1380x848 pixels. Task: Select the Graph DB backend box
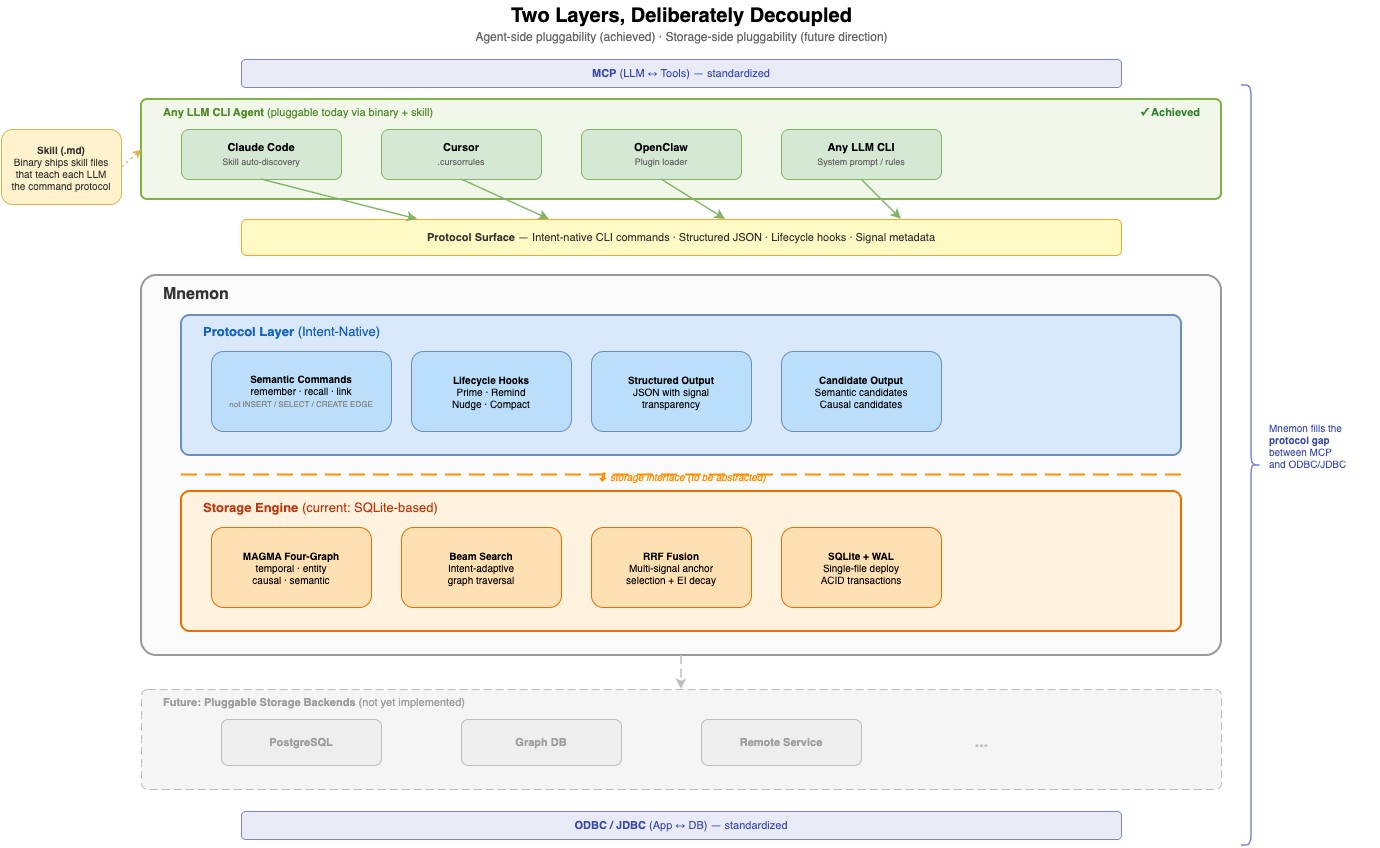click(x=541, y=742)
